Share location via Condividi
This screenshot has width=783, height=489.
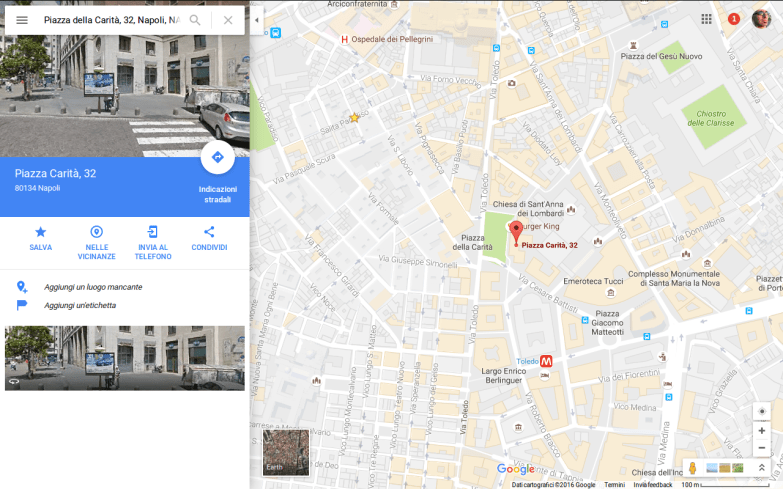click(209, 238)
